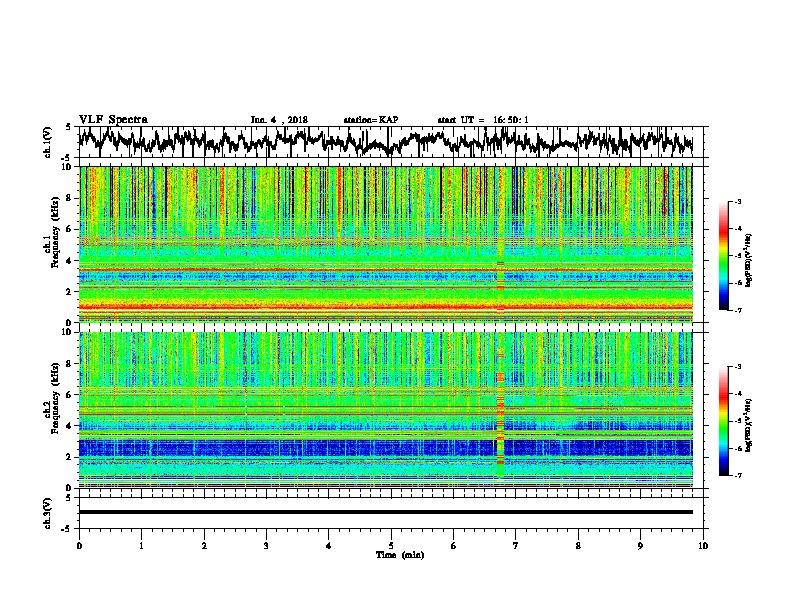Click the "Time (min)" x-axis label

[400, 555]
